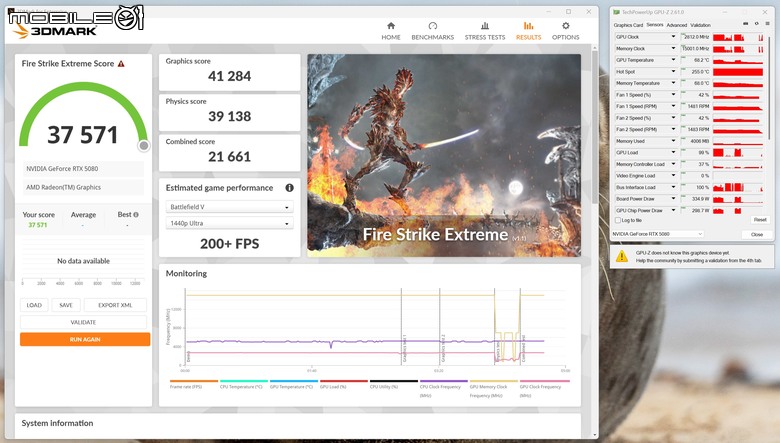
Task: Open the GPU-Z hamburger menu icon
Action: pos(768,23)
